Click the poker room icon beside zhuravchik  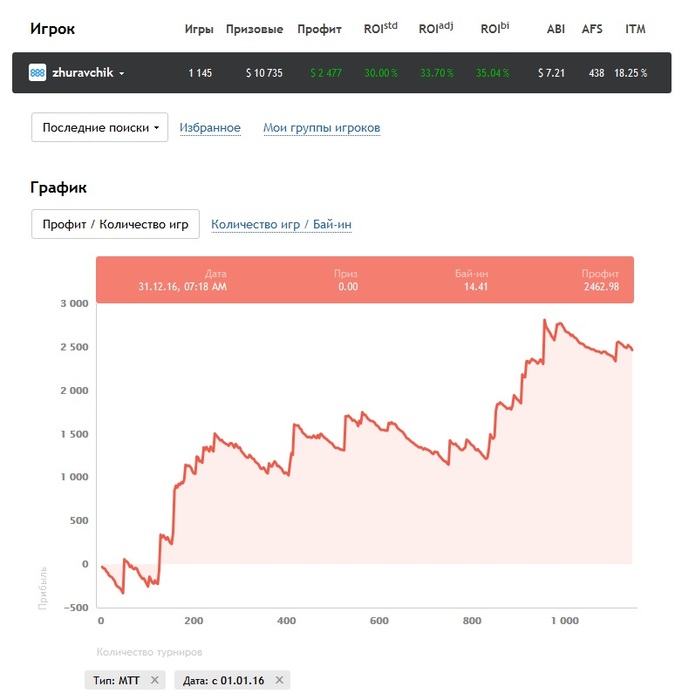37,73
